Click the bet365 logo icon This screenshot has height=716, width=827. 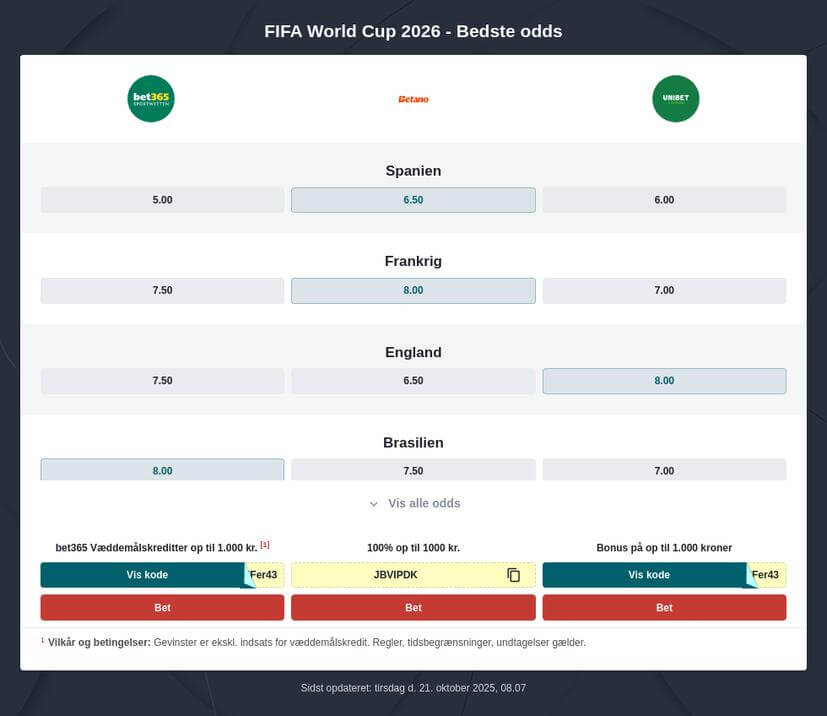(151, 99)
